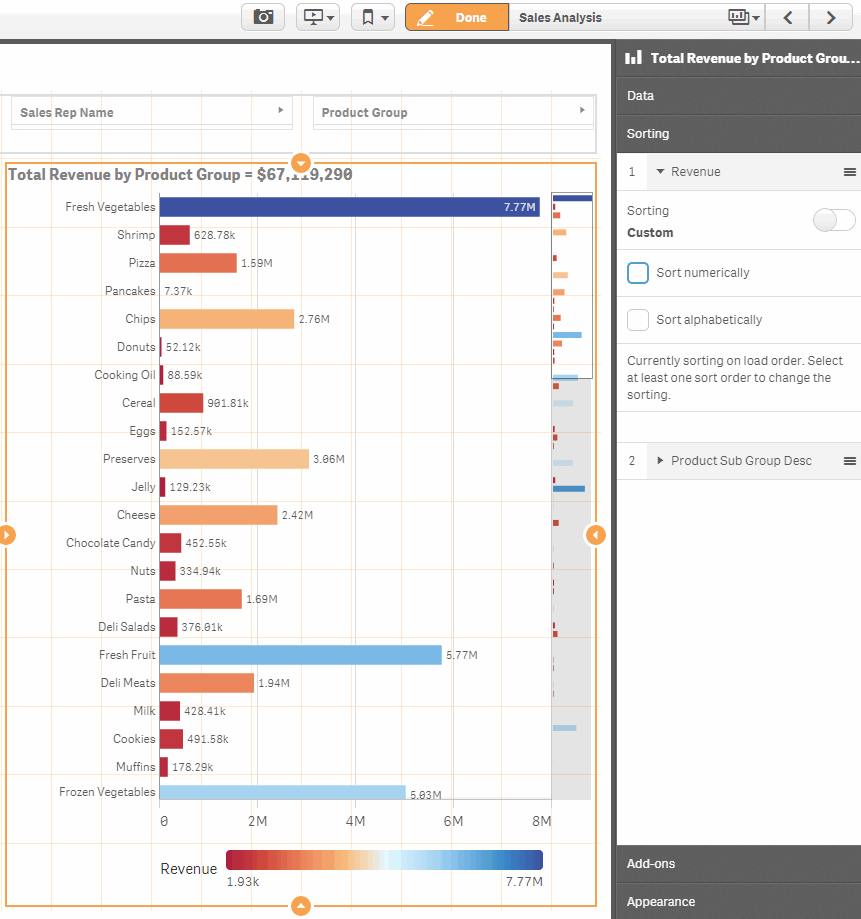Image resolution: width=861 pixels, height=919 pixels.
Task: Click the bar chart icon in the properties panel header
Action: click(633, 57)
